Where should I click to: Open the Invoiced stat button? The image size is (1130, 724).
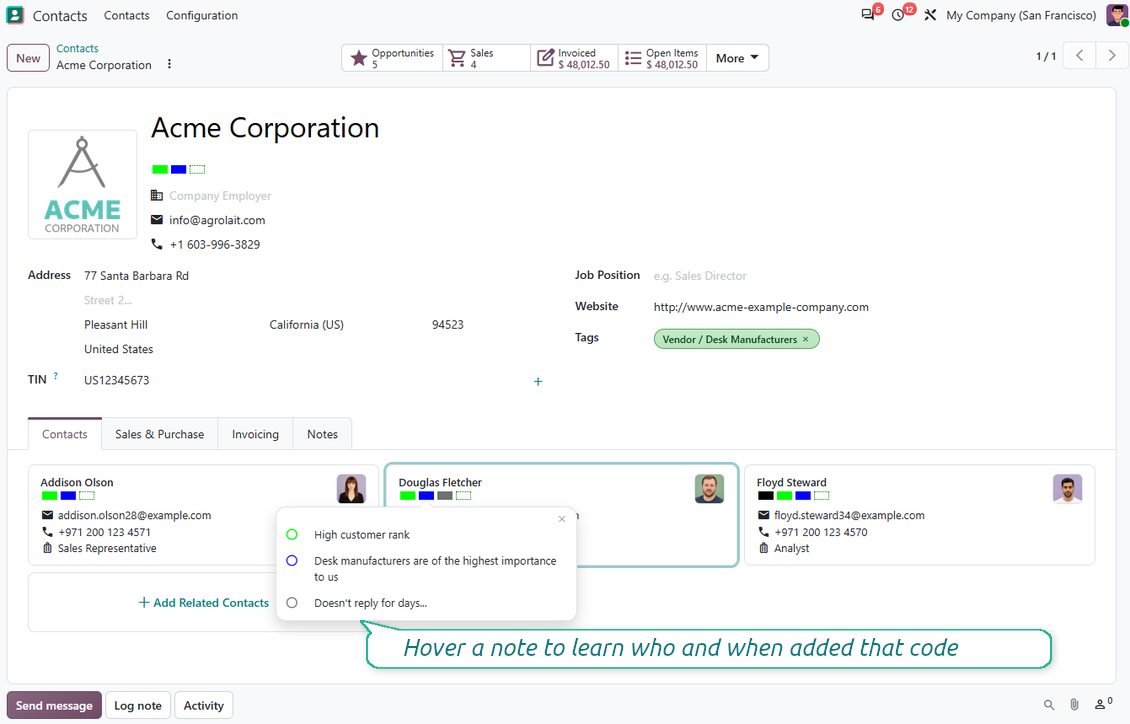point(574,58)
